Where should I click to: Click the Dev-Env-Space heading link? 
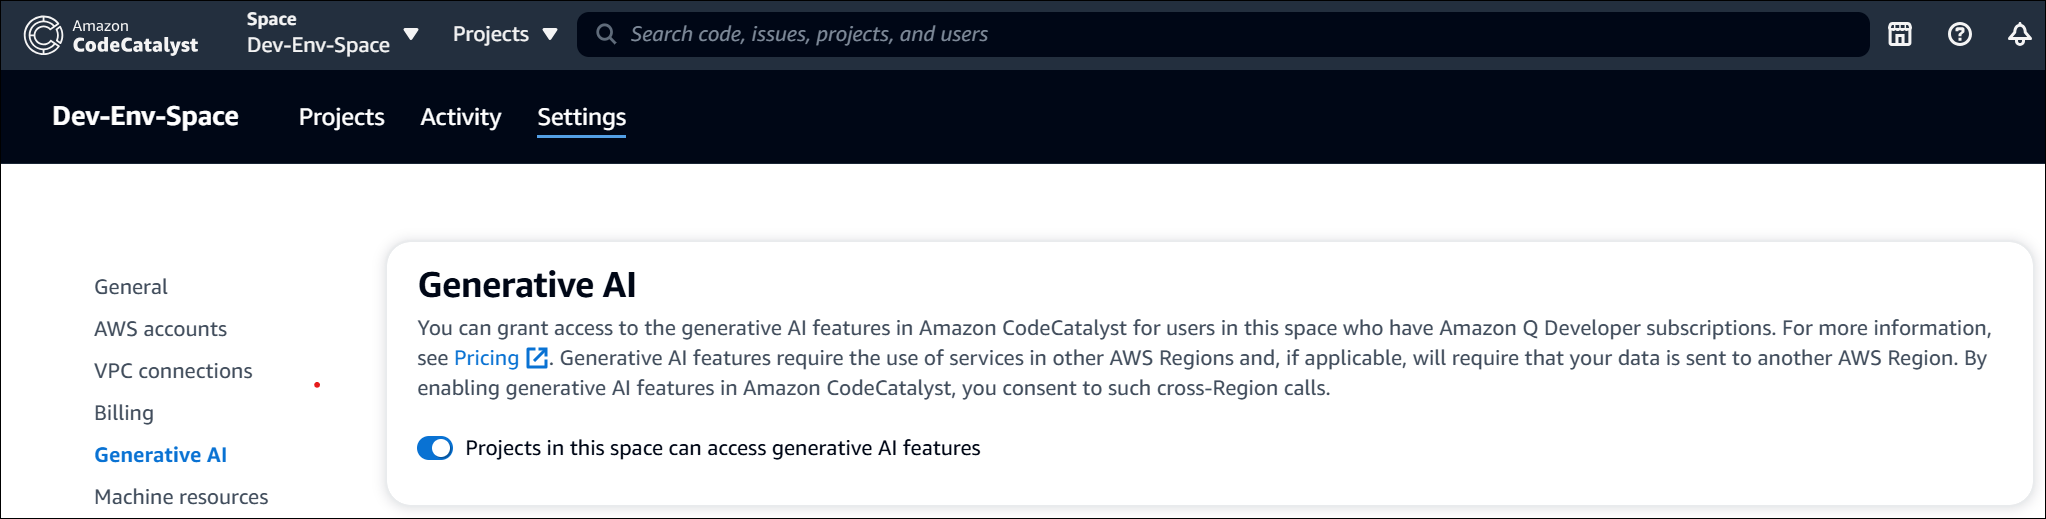coord(145,116)
